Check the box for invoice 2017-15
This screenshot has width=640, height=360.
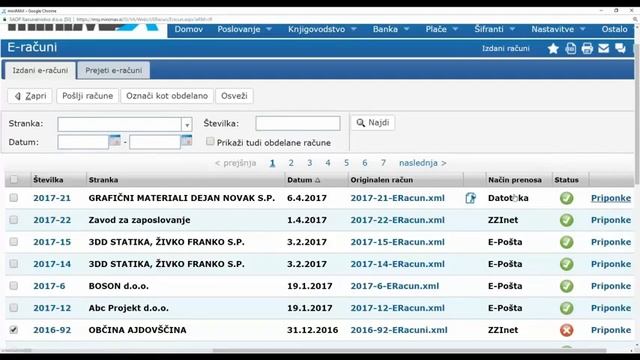(x=14, y=242)
